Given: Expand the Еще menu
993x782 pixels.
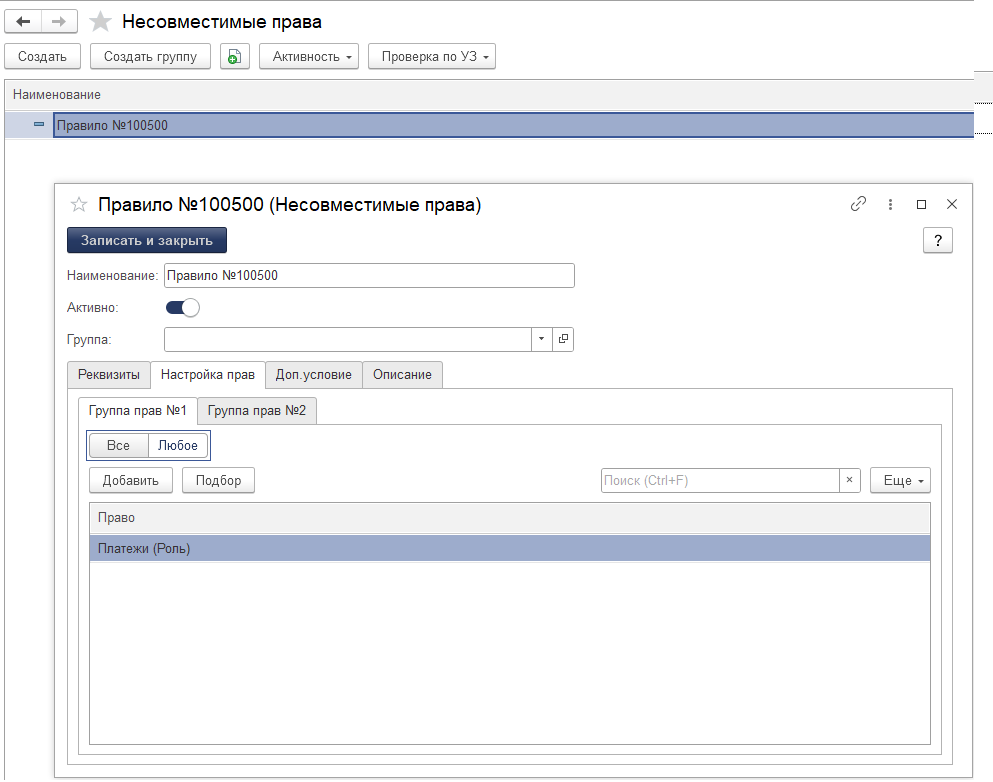Looking at the screenshot, I should tap(900, 481).
